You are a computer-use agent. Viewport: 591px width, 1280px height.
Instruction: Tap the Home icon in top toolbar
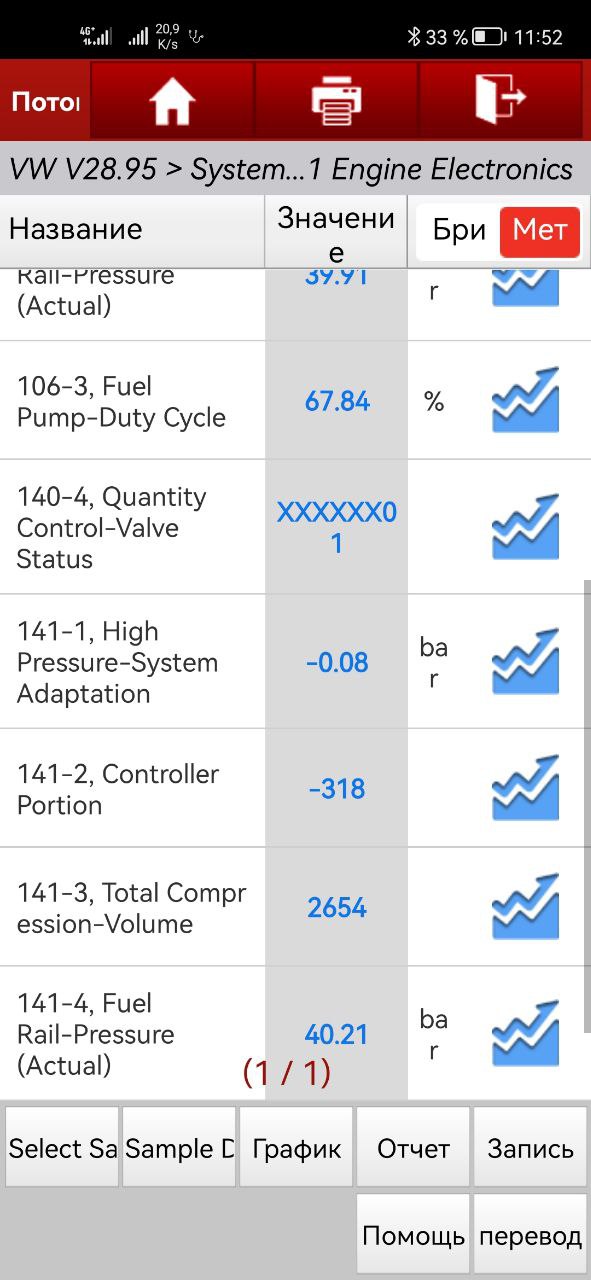pos(172,101)
